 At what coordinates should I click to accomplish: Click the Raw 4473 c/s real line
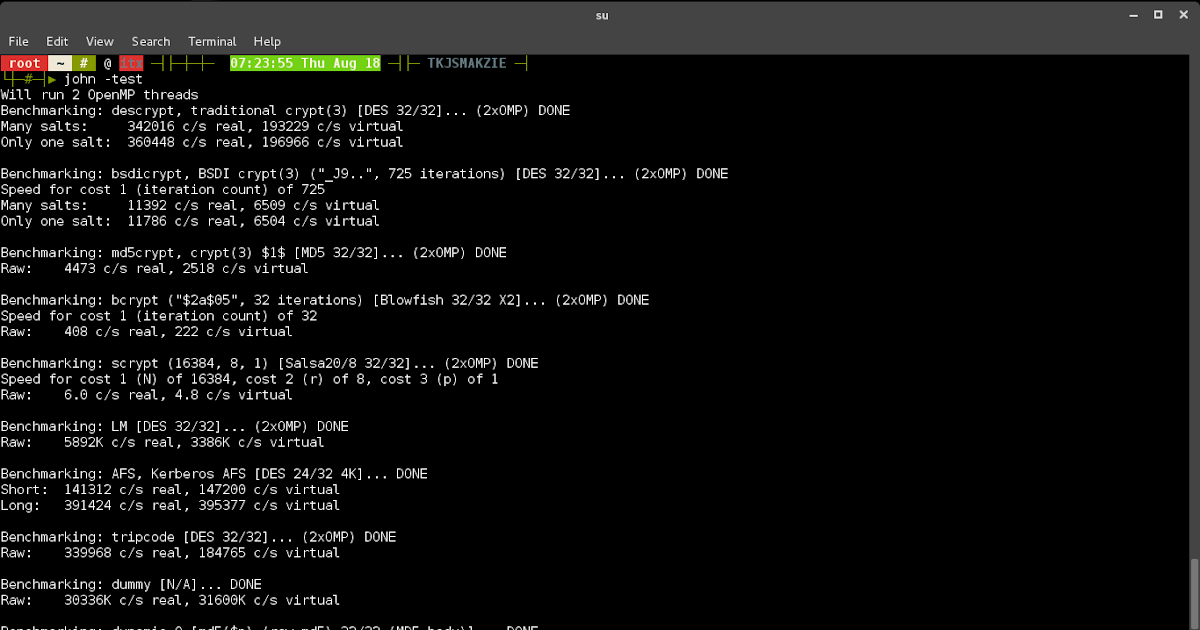(x=154, y=268)
